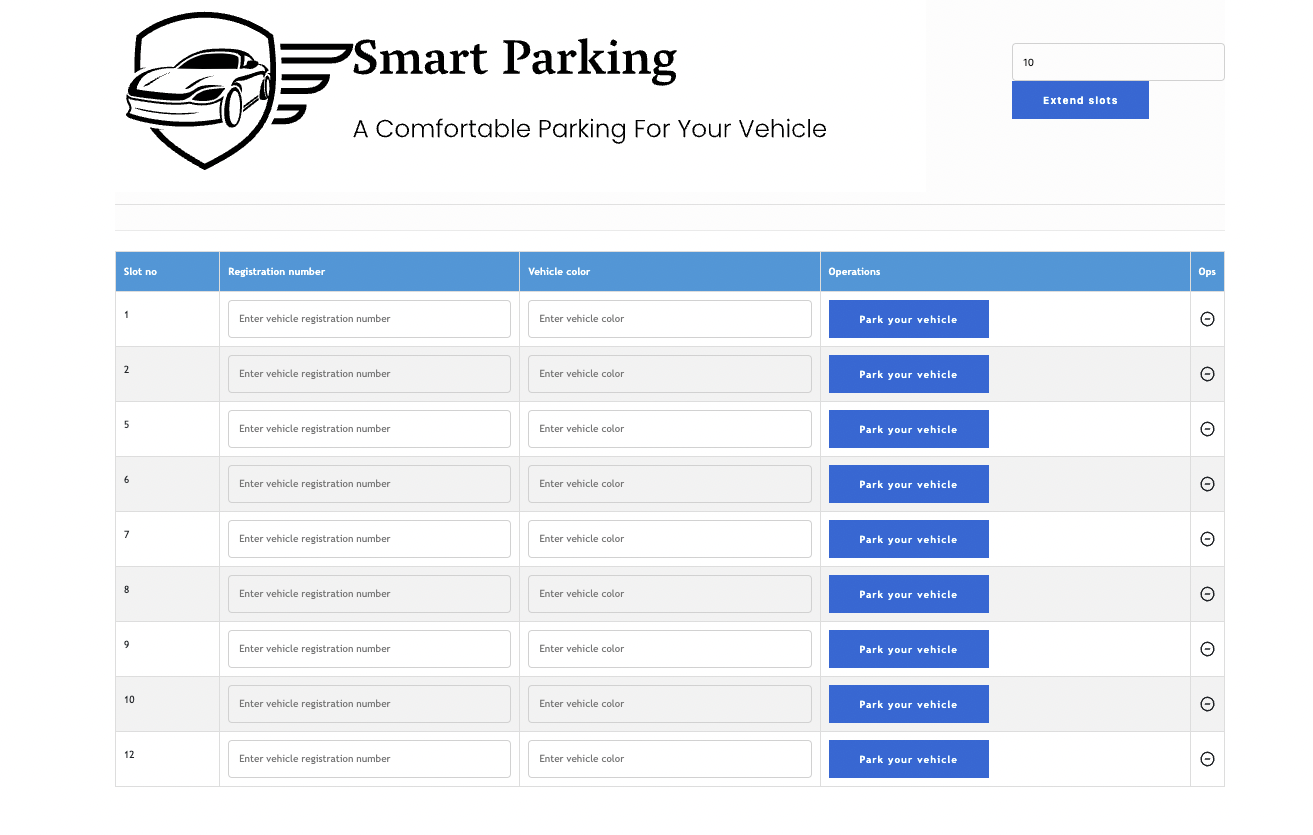Image resolution: width=1313 pixels, height=835 pixels.
Task: Click the remove icon for slot 1
Action: (x=1207, y=319)
